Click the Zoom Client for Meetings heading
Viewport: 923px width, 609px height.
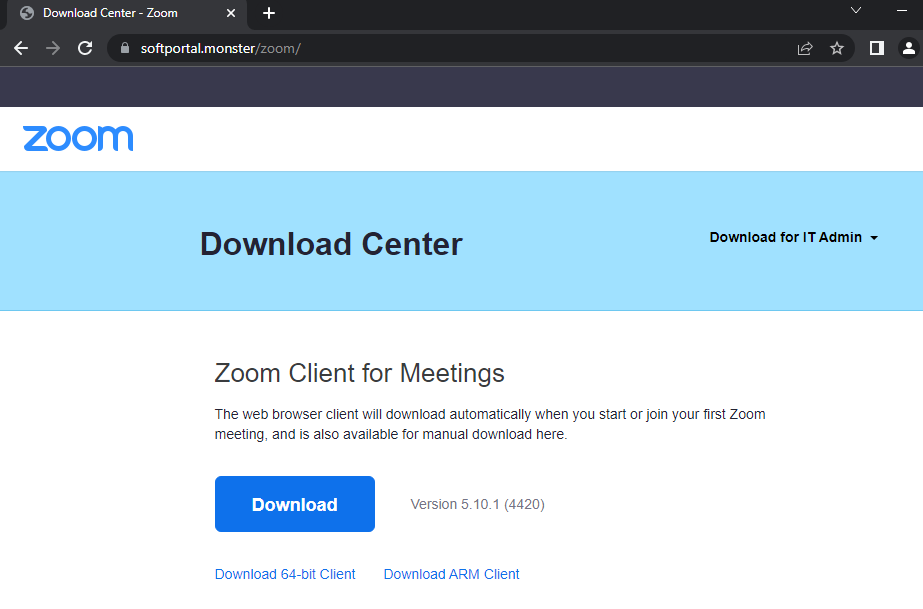(x=359, y=373)
